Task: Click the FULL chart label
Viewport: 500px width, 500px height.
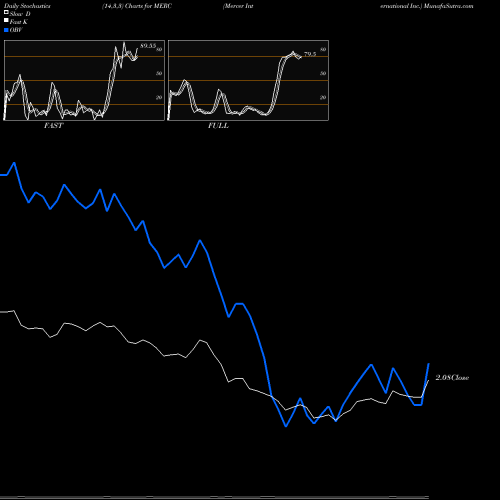Action: [218, 126]
